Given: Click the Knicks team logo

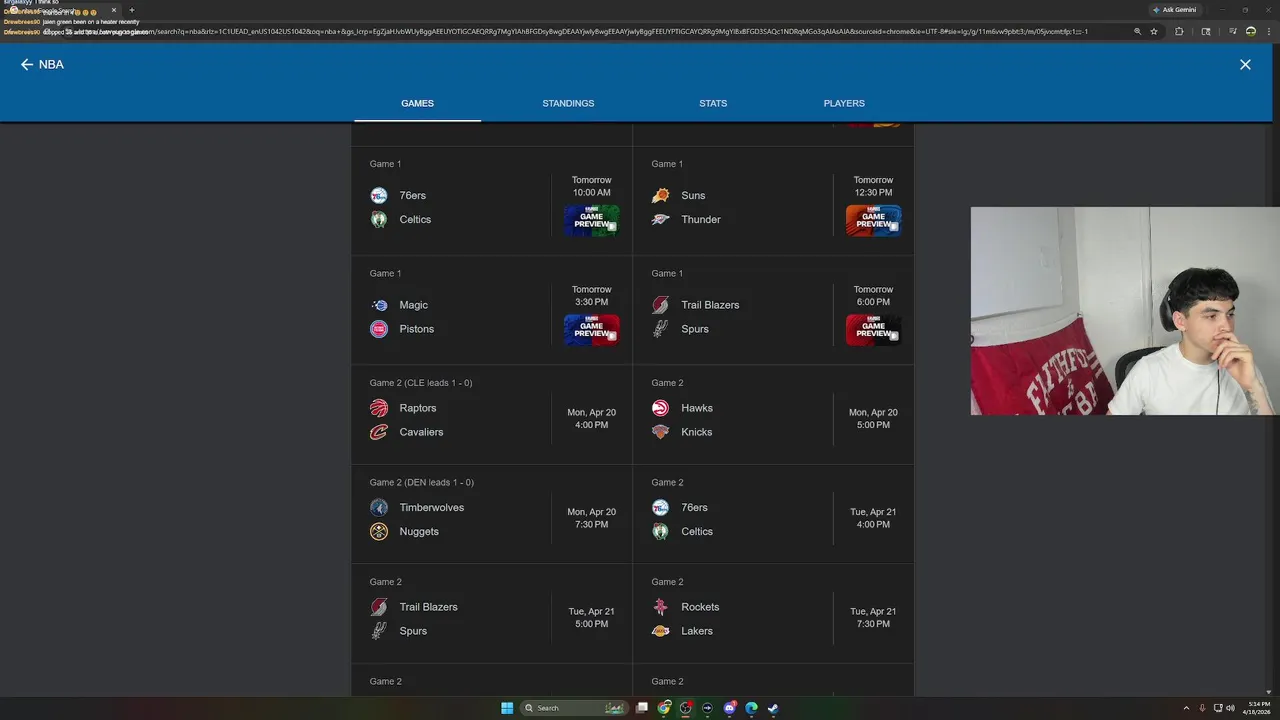Looking at the screenshot, I should [x=660, y=432].
